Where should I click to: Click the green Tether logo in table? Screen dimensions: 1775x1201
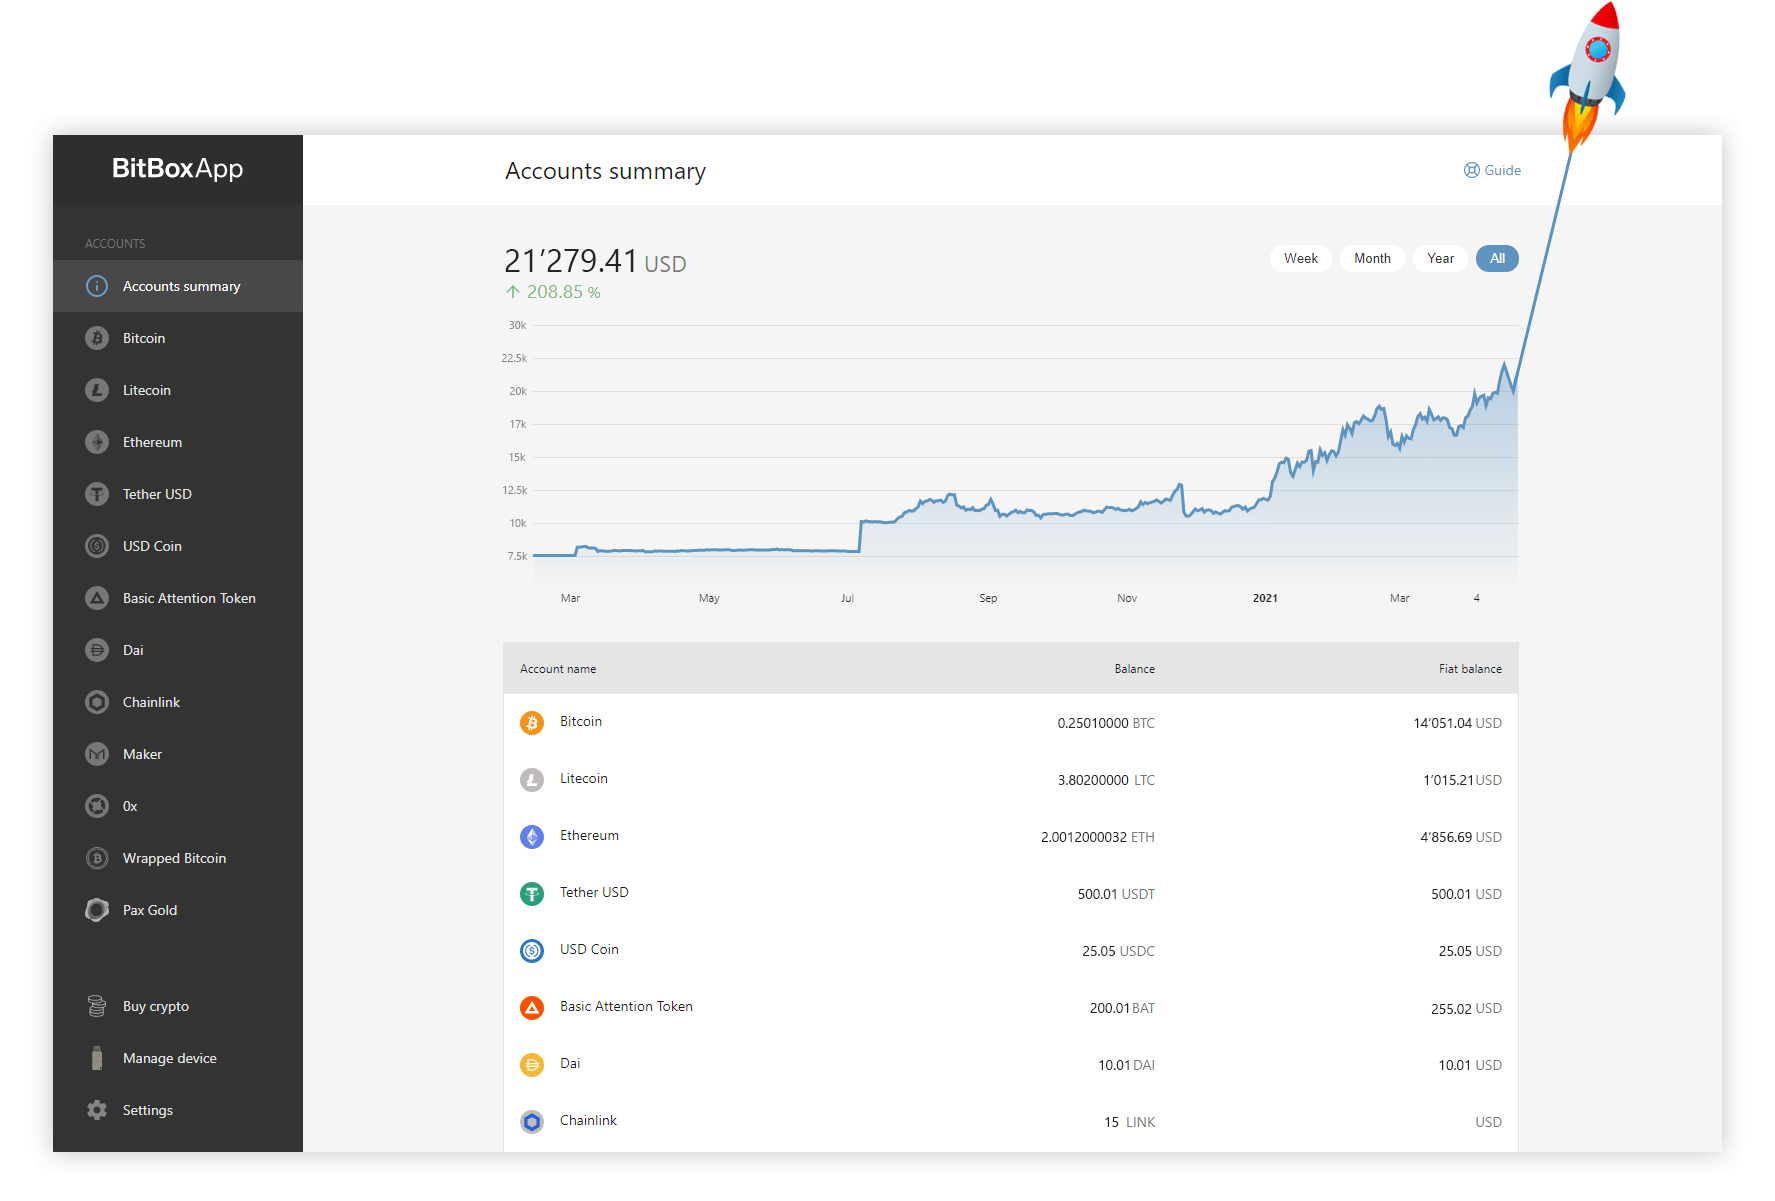(x=532, y=893)
